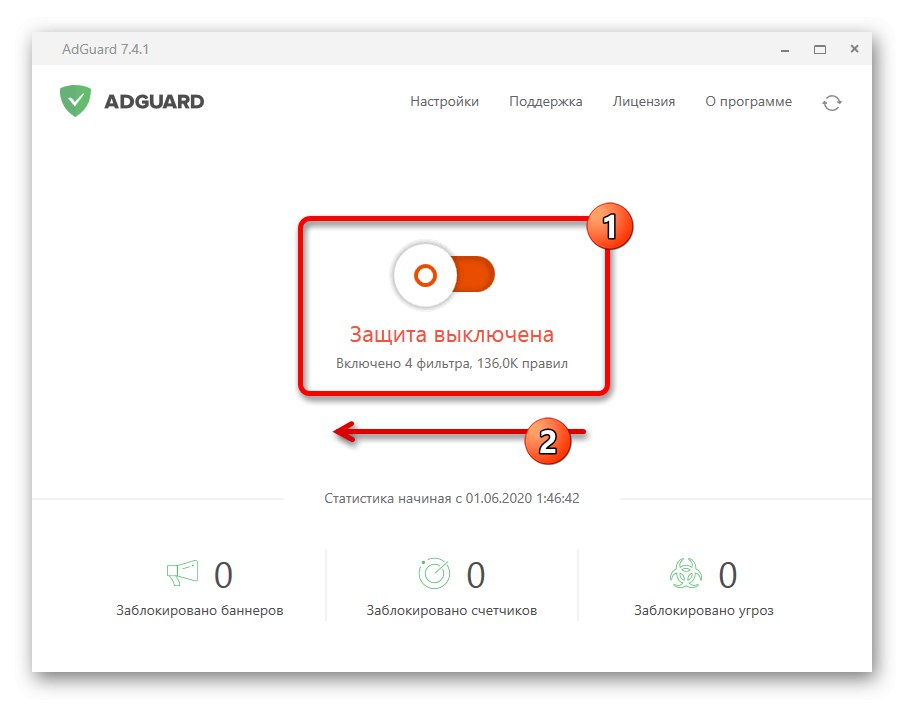904x704 pixels.
Task: Click the blocked banners count 0
Action: coord(223,575)
